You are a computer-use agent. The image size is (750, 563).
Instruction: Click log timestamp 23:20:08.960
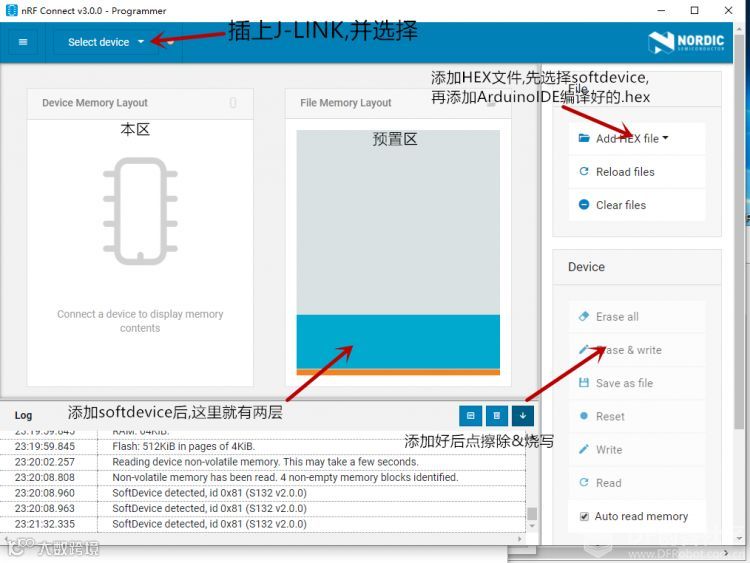(x=44, y=493)
